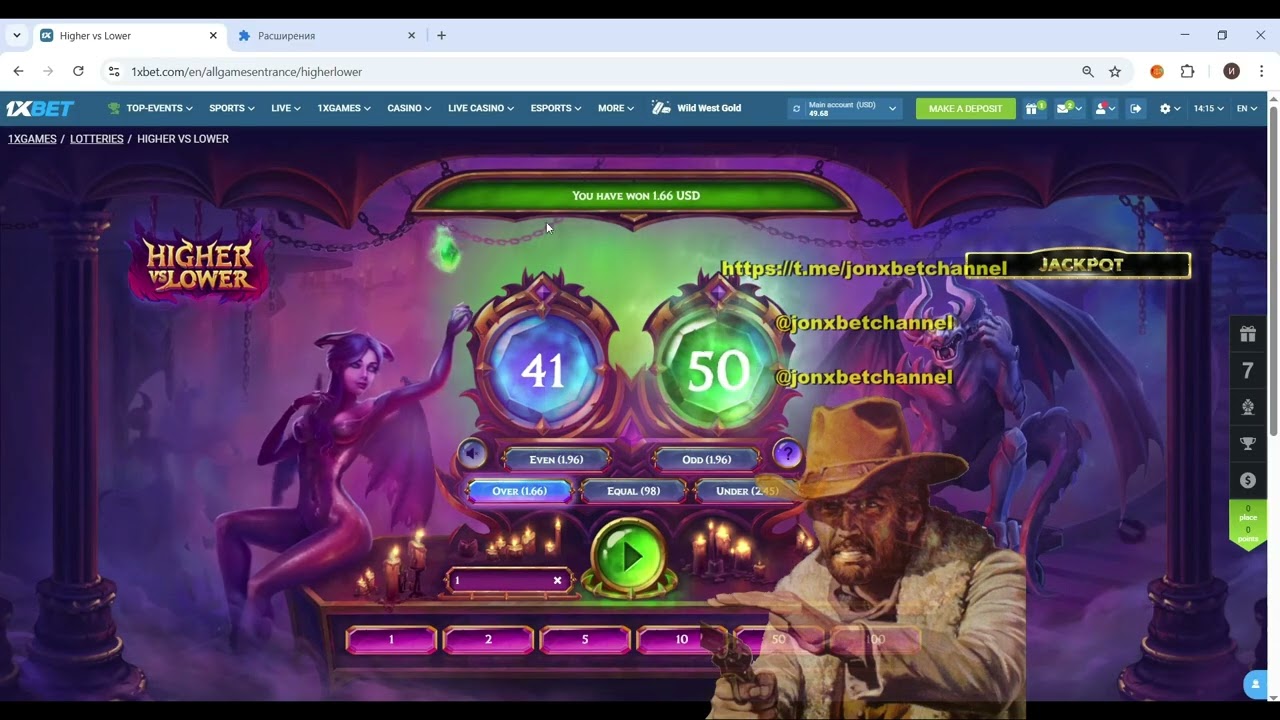1280x720 pixels.
Task: Bookmark this page with star icon
Action: pos(1115,71)
